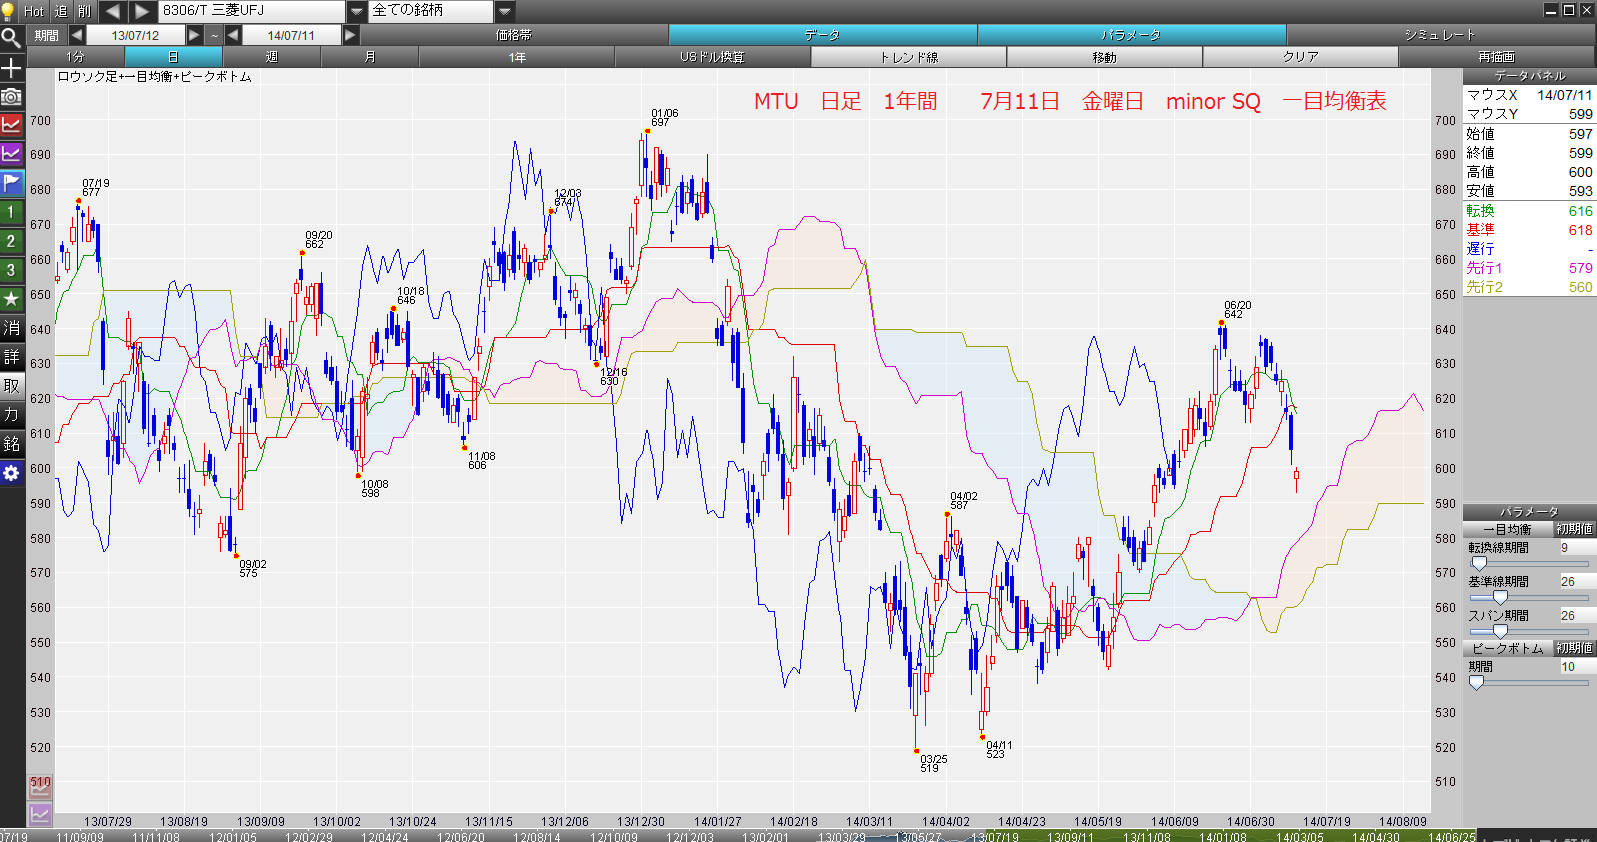The height and width of the screenshot is (842, 1597).
Task: Switch to the 1分 timeframe tab
Action: pos(75,57)
